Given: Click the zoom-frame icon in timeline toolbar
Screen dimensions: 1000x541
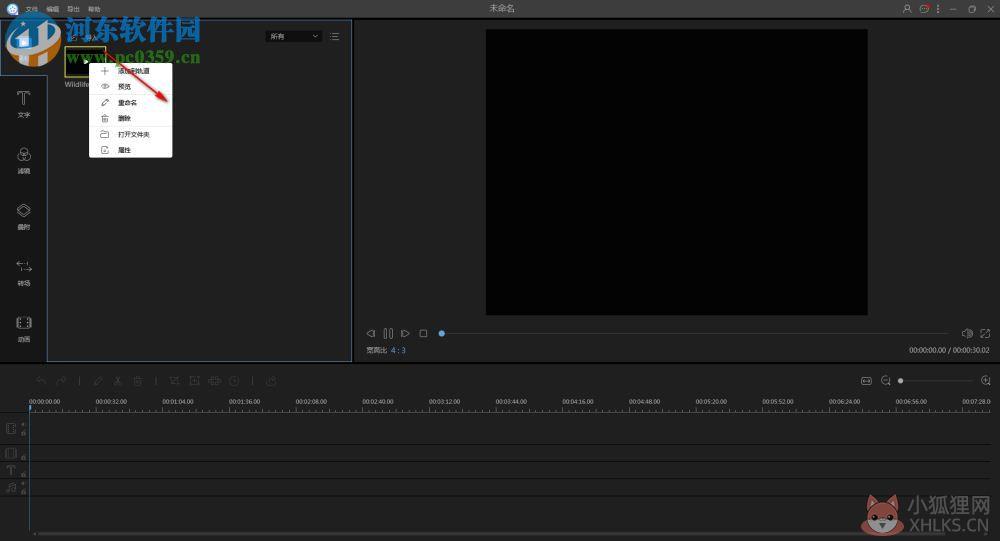Looking at the screenshot, I should pos(195,381).
